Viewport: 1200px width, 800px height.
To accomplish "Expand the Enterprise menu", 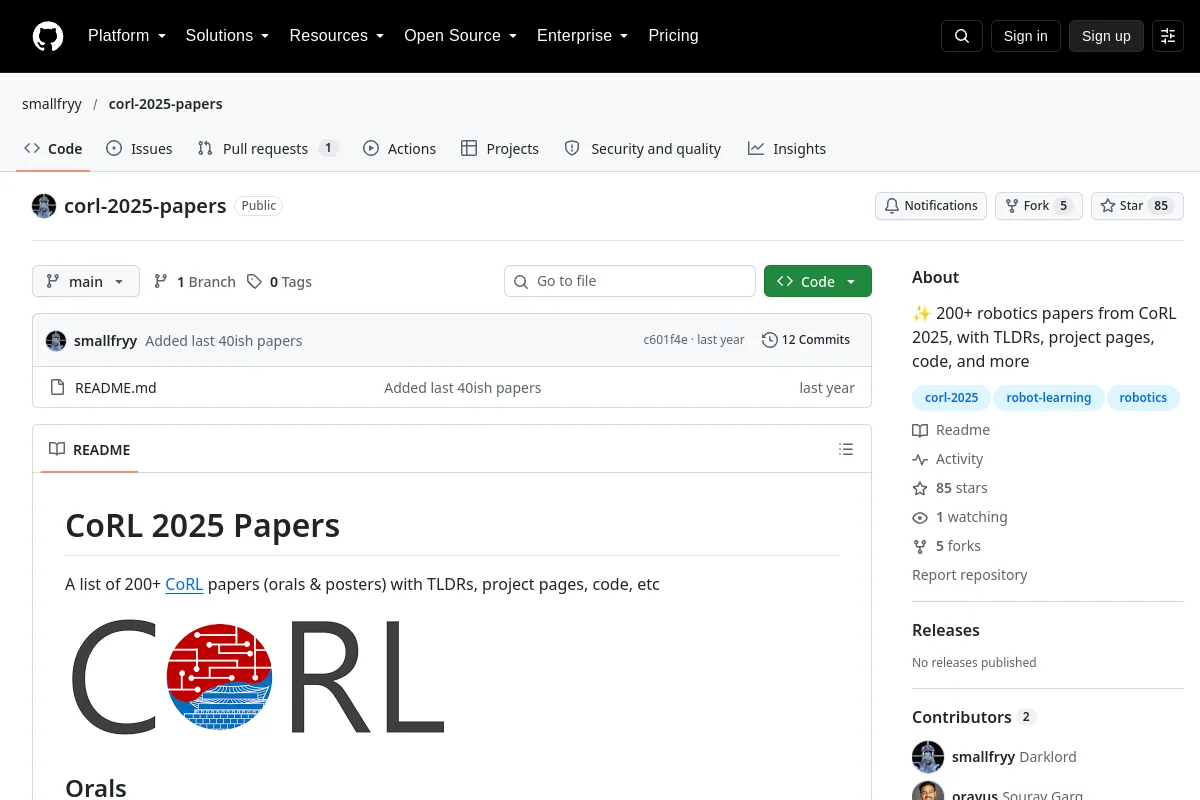I will [x=582, y=36].
